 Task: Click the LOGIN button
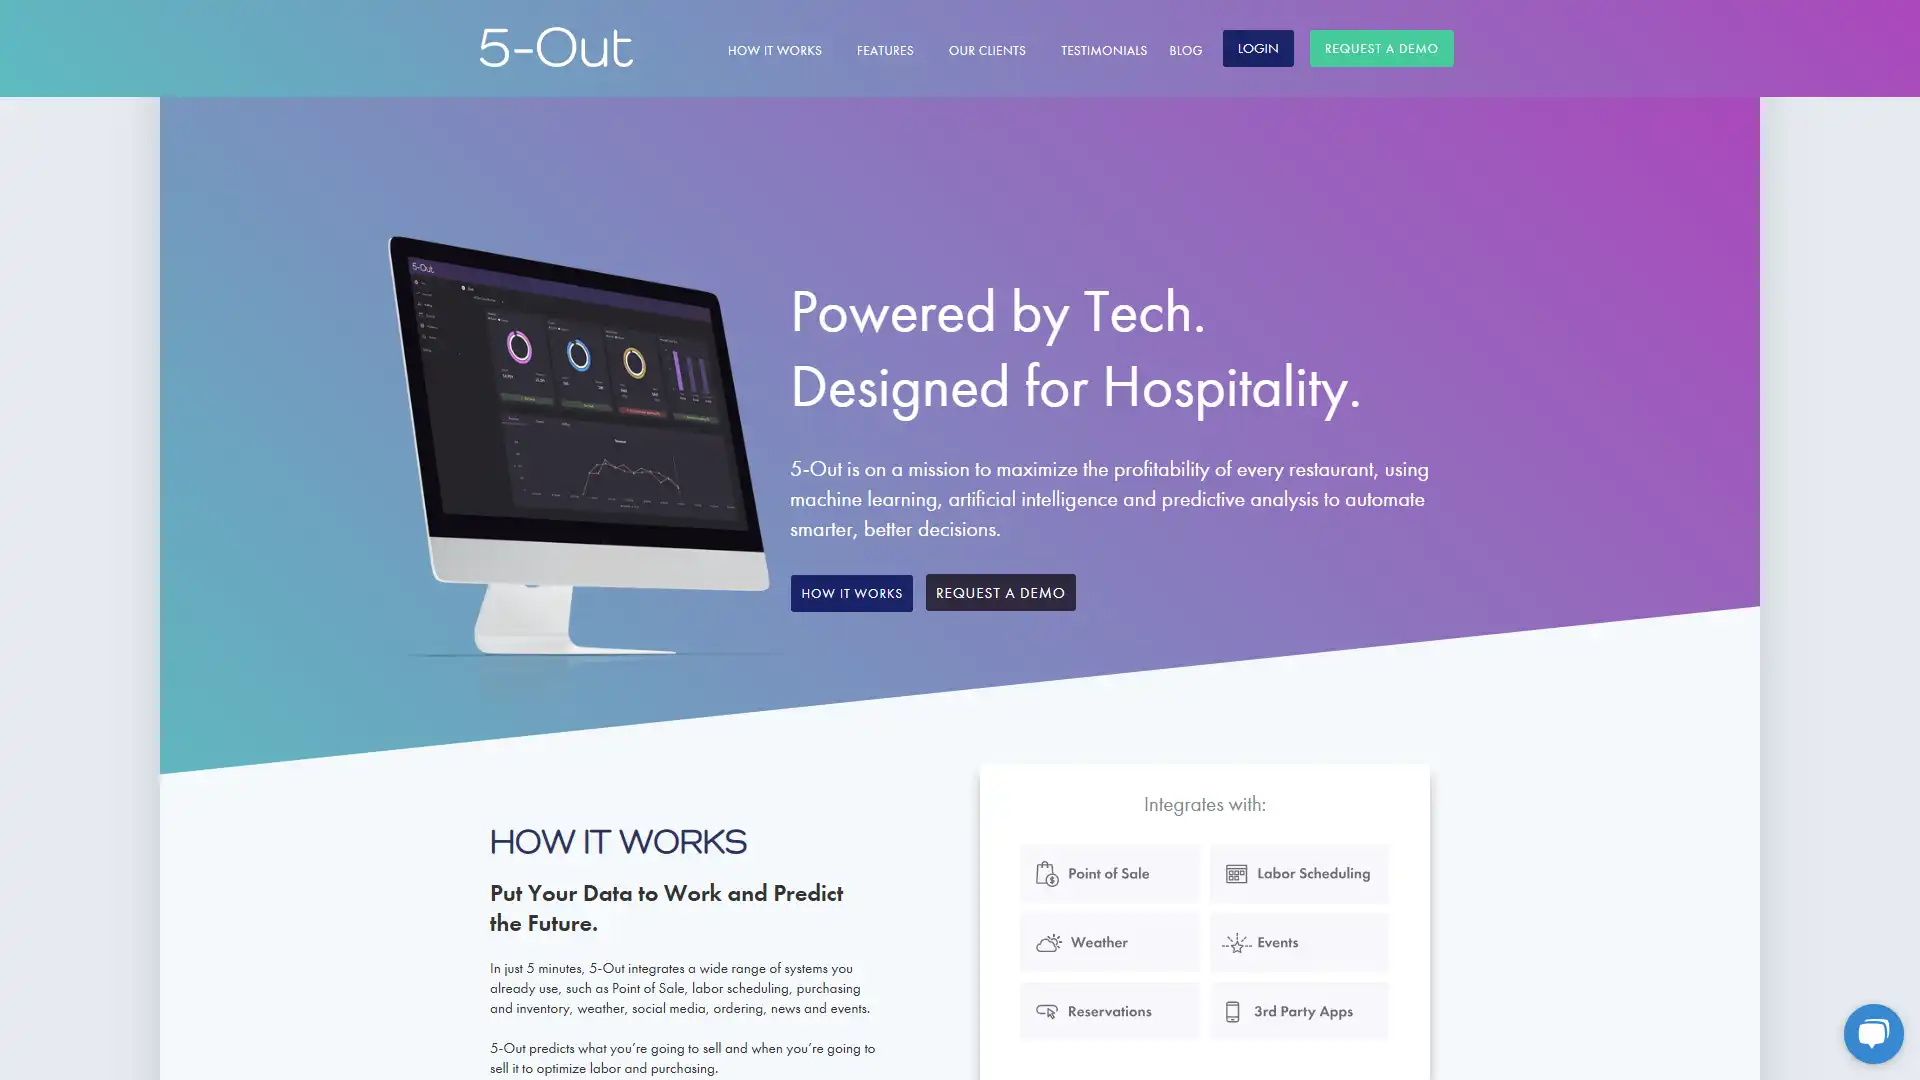pyautogui.click(x=1257, y=47)
